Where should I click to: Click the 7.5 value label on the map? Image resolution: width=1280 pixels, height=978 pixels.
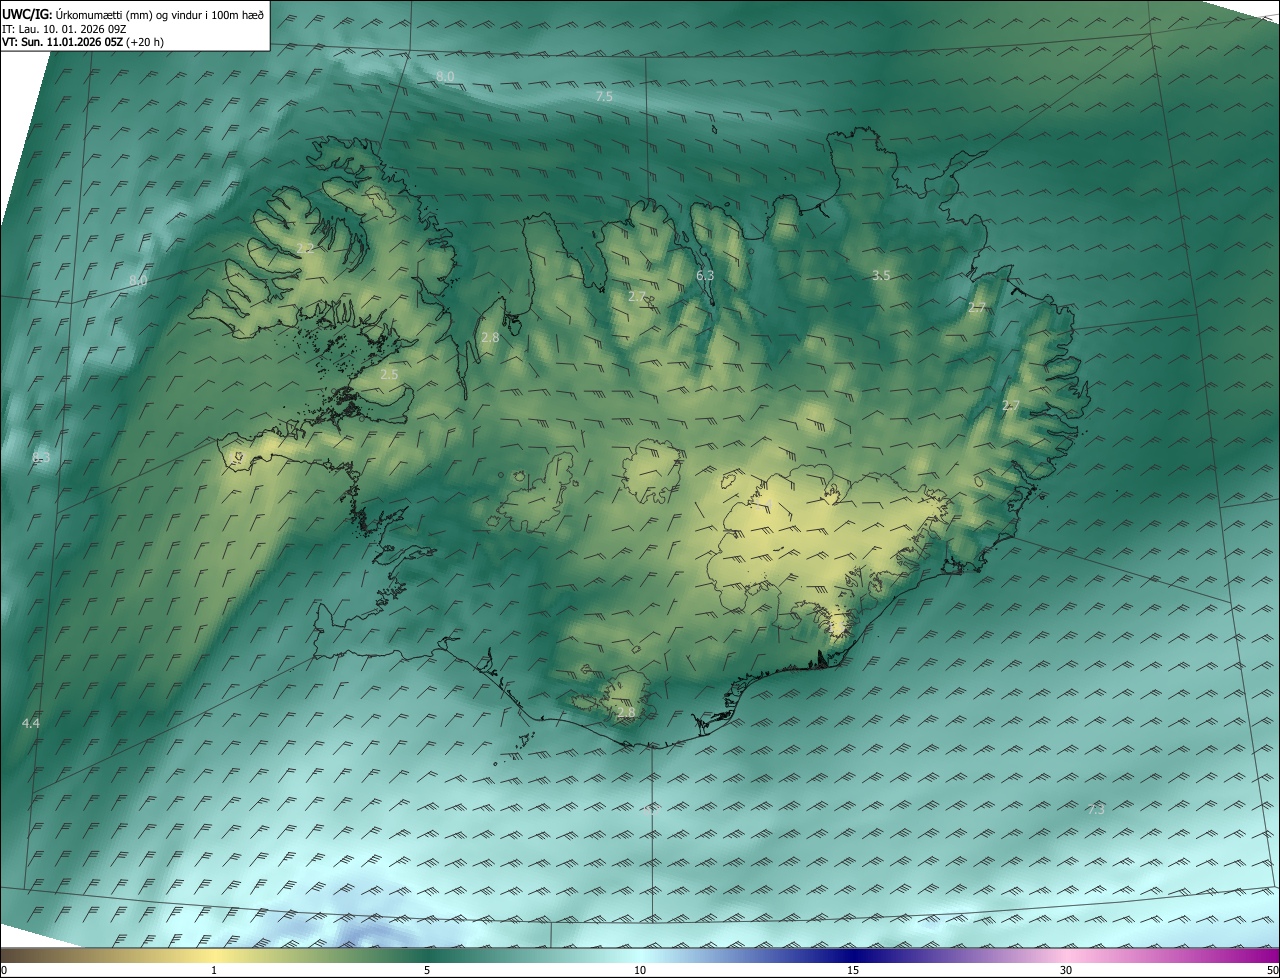604,97
